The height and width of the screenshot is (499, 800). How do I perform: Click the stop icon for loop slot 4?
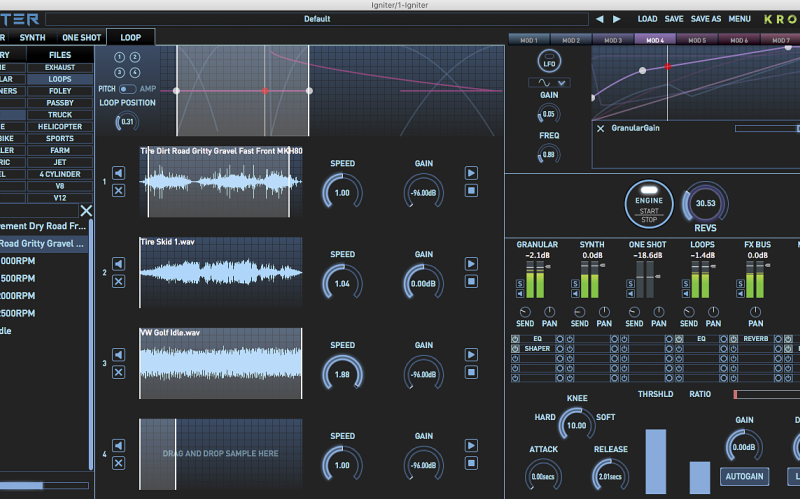(x=471, y=463)
